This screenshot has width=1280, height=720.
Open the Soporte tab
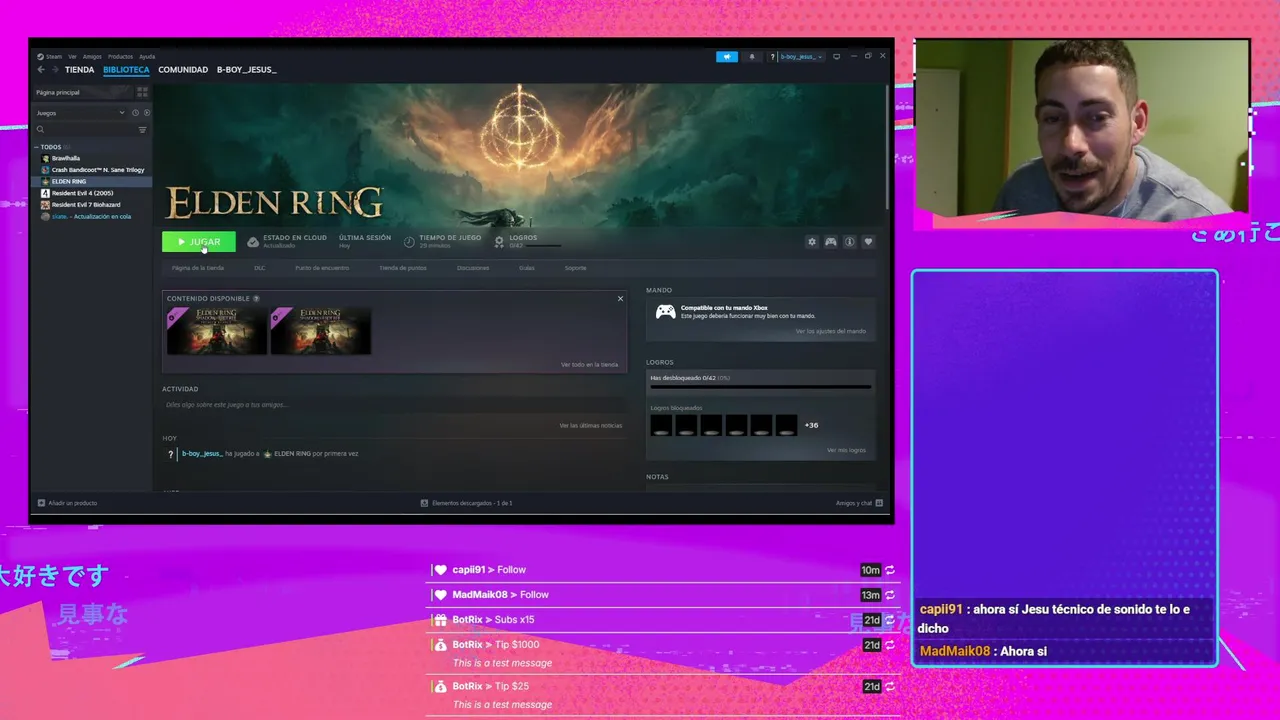click(575, 268)
